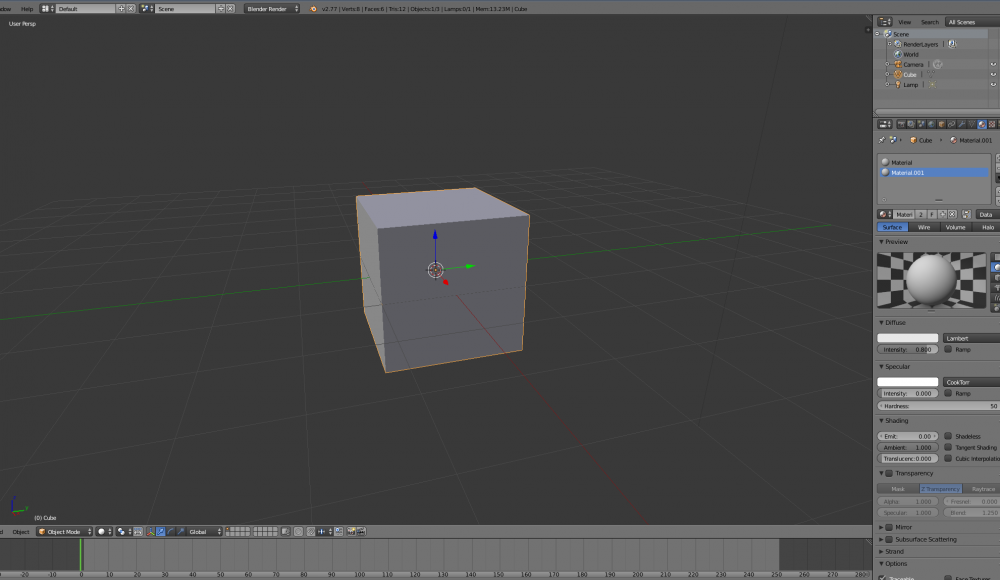Select the Mask transparency button
1000x580 pixels.
pyautogui.click(x=898, y=489)
